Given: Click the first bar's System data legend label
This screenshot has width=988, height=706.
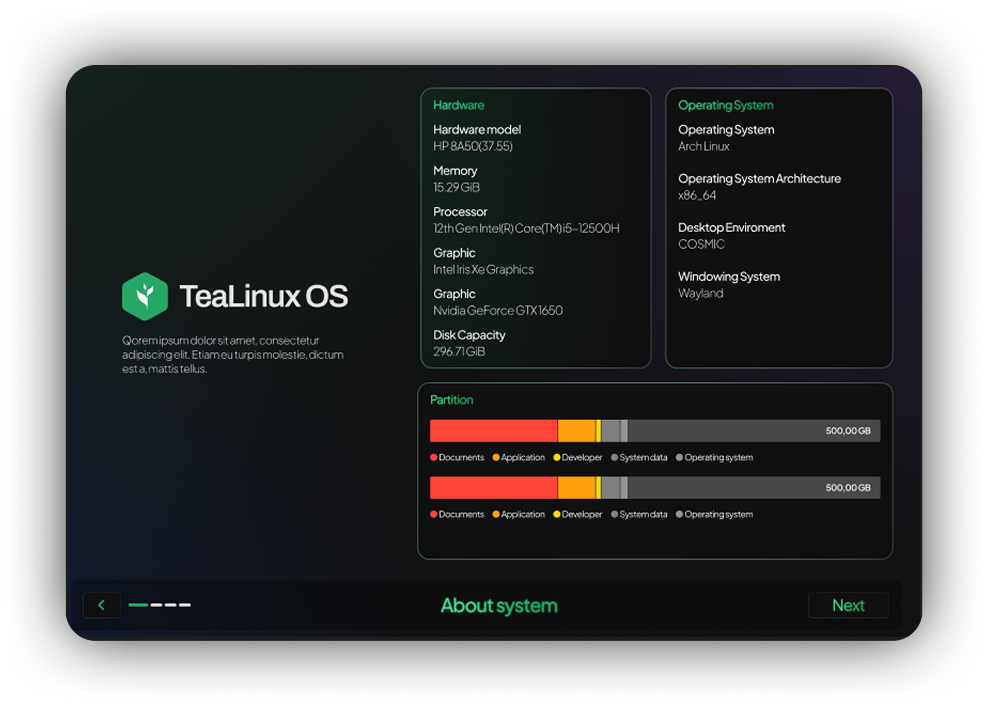Looking at the screenshot, I should click(643, 458).
